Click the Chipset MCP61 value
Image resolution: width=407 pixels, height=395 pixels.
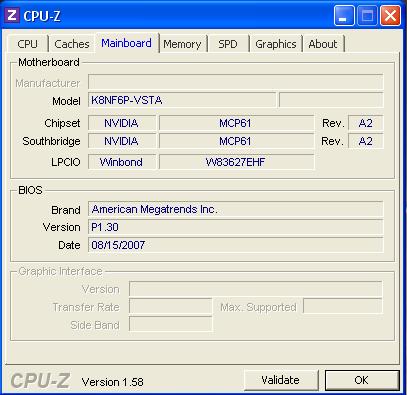tap(236, 123)
